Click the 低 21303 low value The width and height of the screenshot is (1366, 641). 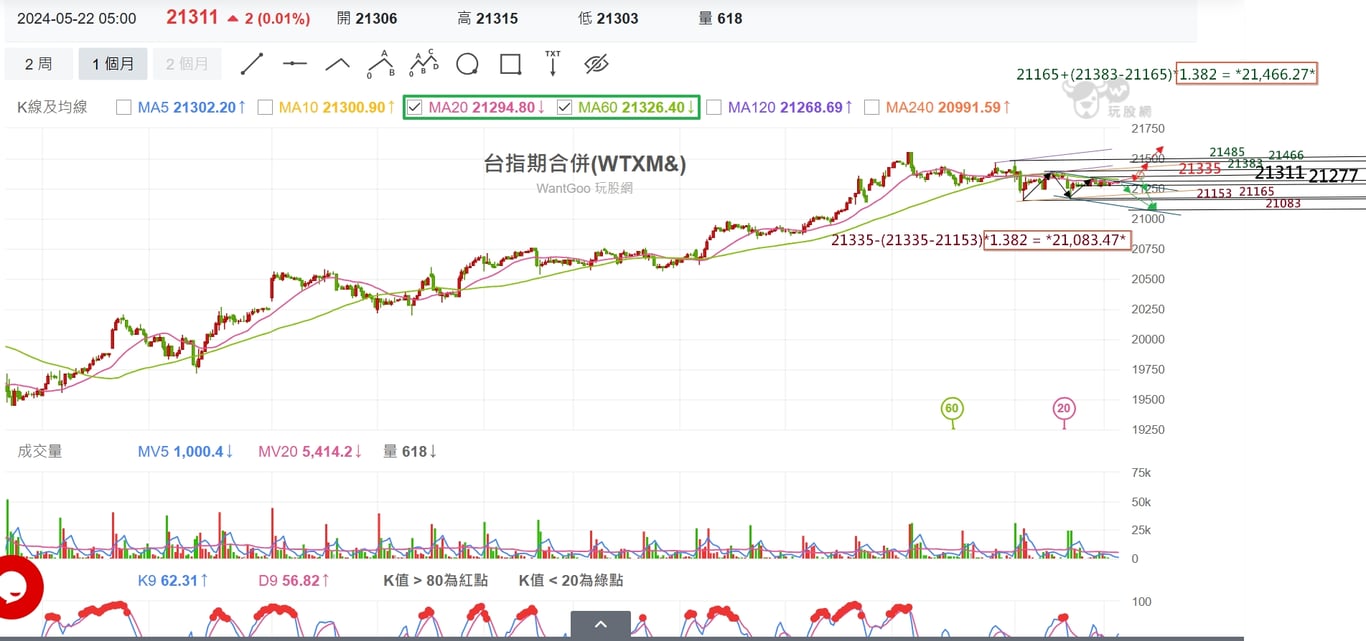click(608, 18)
